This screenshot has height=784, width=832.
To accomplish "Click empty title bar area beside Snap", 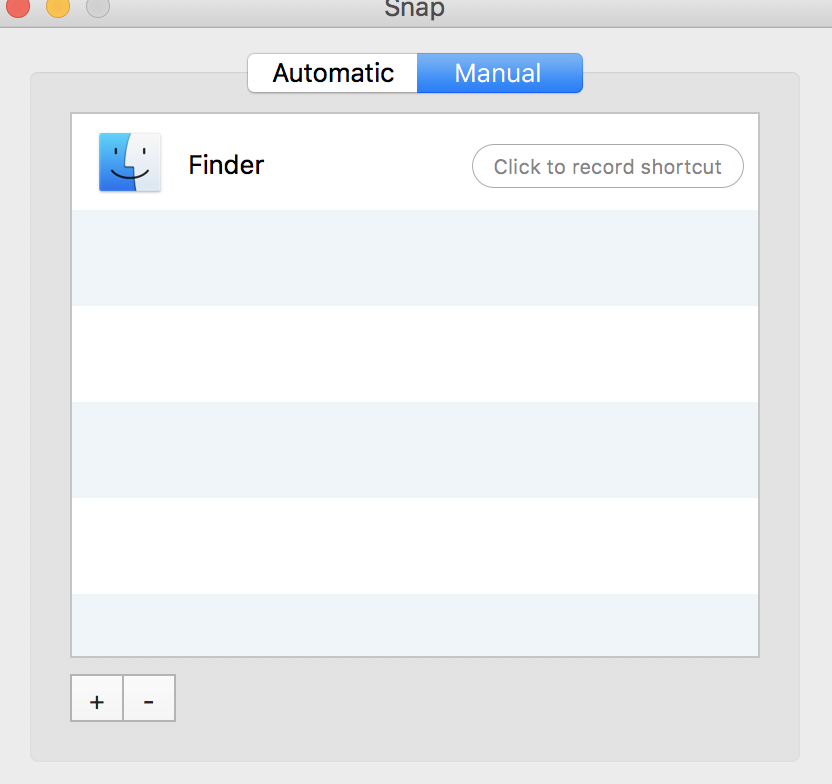I will pyautogui.click(x=620, y=10).
